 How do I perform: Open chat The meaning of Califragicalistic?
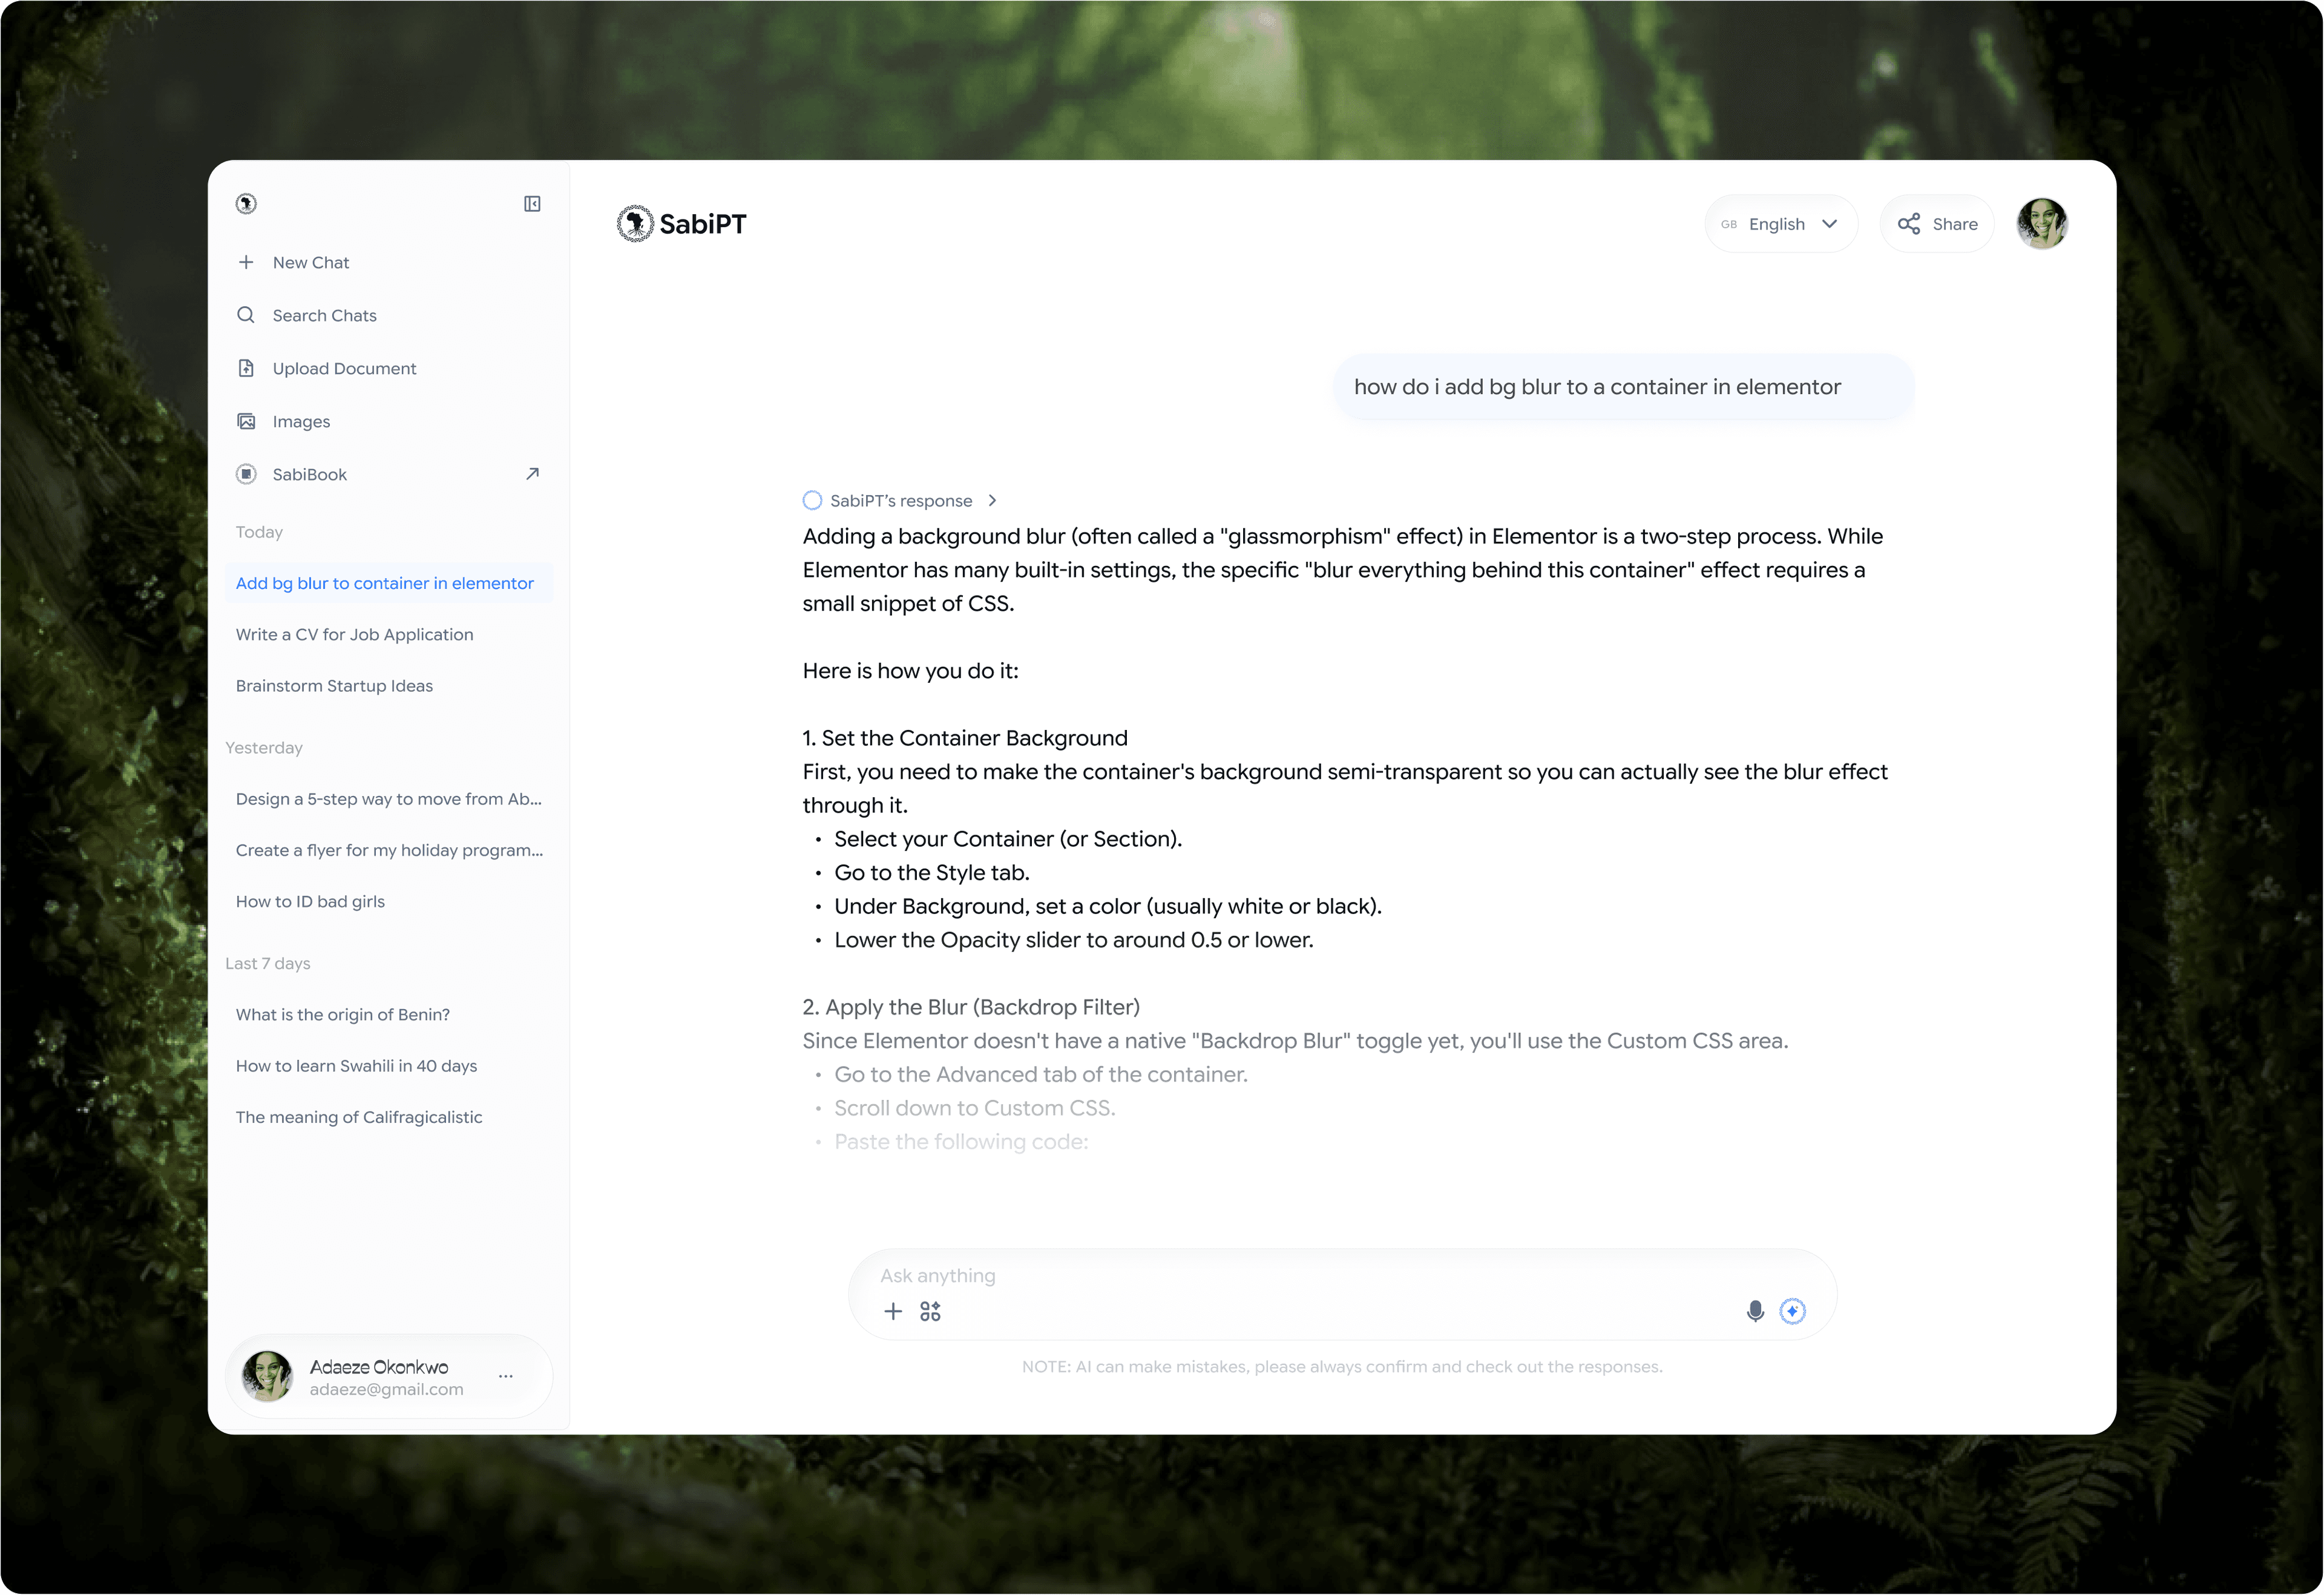point(359,1117)
